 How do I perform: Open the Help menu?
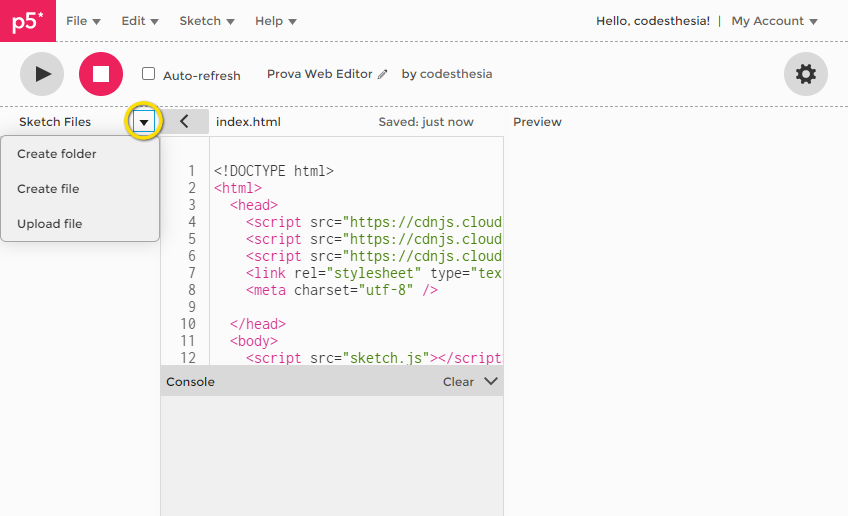pos(275,21)
